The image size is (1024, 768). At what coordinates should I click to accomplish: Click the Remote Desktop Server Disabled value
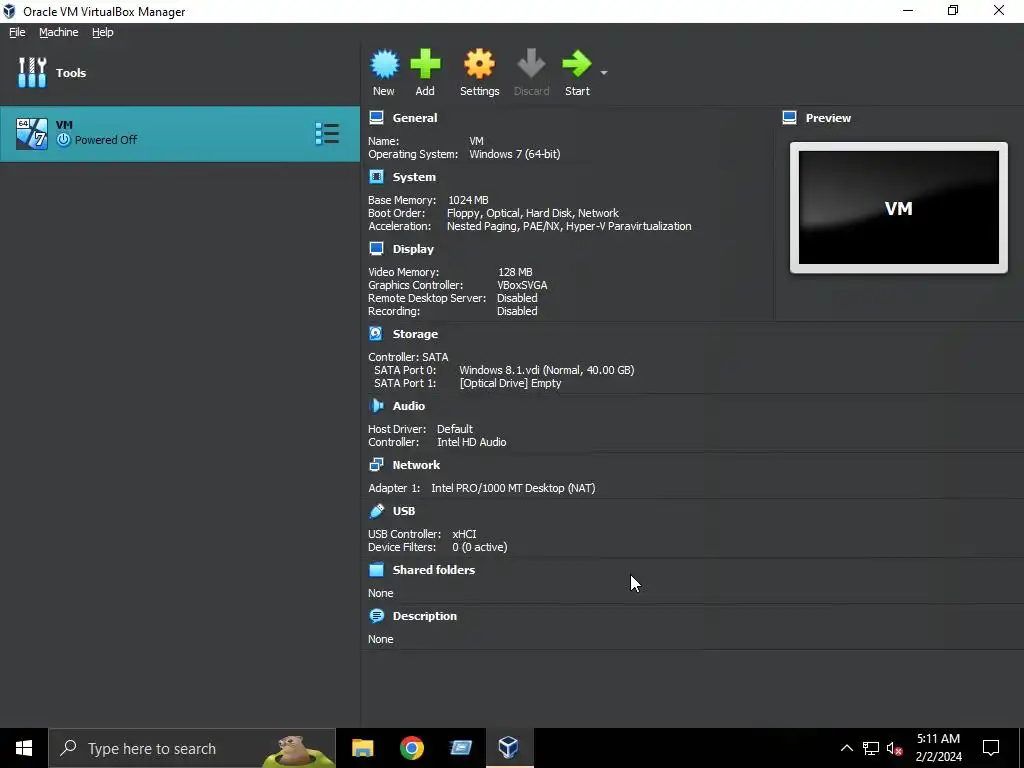[517, 298]
